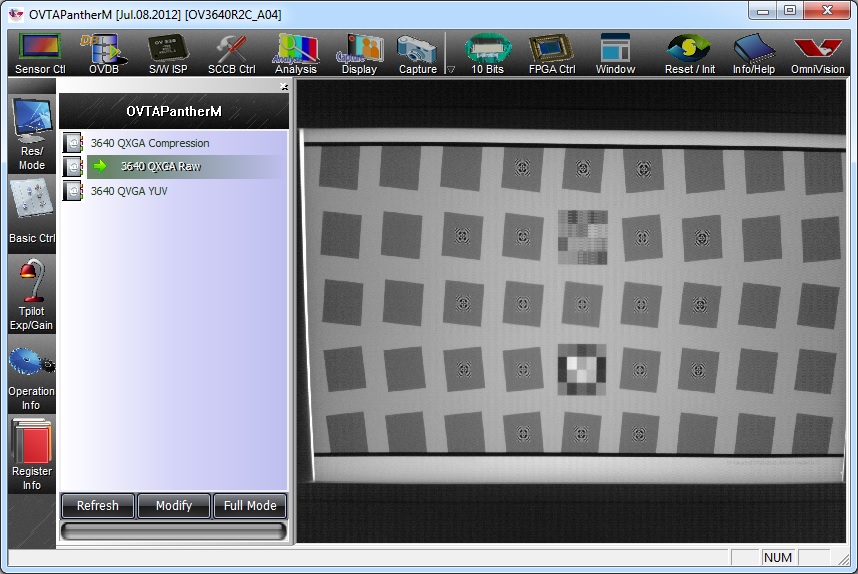Open the S/W ISP chip icon
The width and height of the screenshot is (858, 574).
pos(168,54)
